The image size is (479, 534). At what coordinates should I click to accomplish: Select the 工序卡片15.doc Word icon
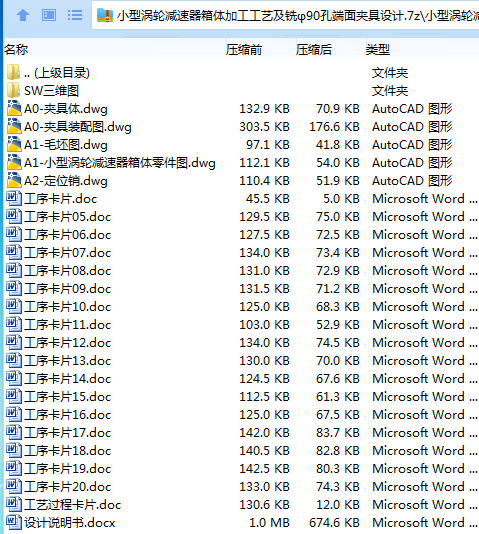[x=14, y=396]
